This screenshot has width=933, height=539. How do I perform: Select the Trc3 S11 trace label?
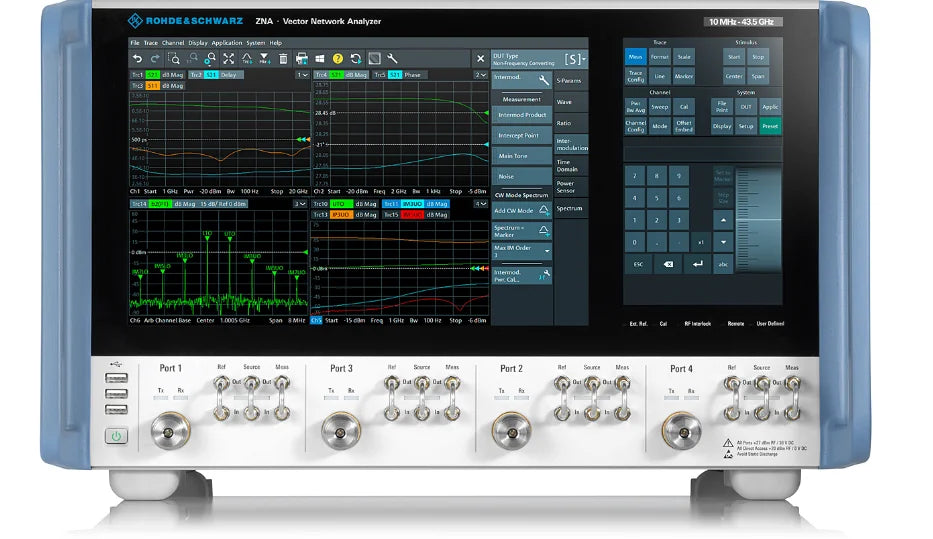[x=157, y=86]
